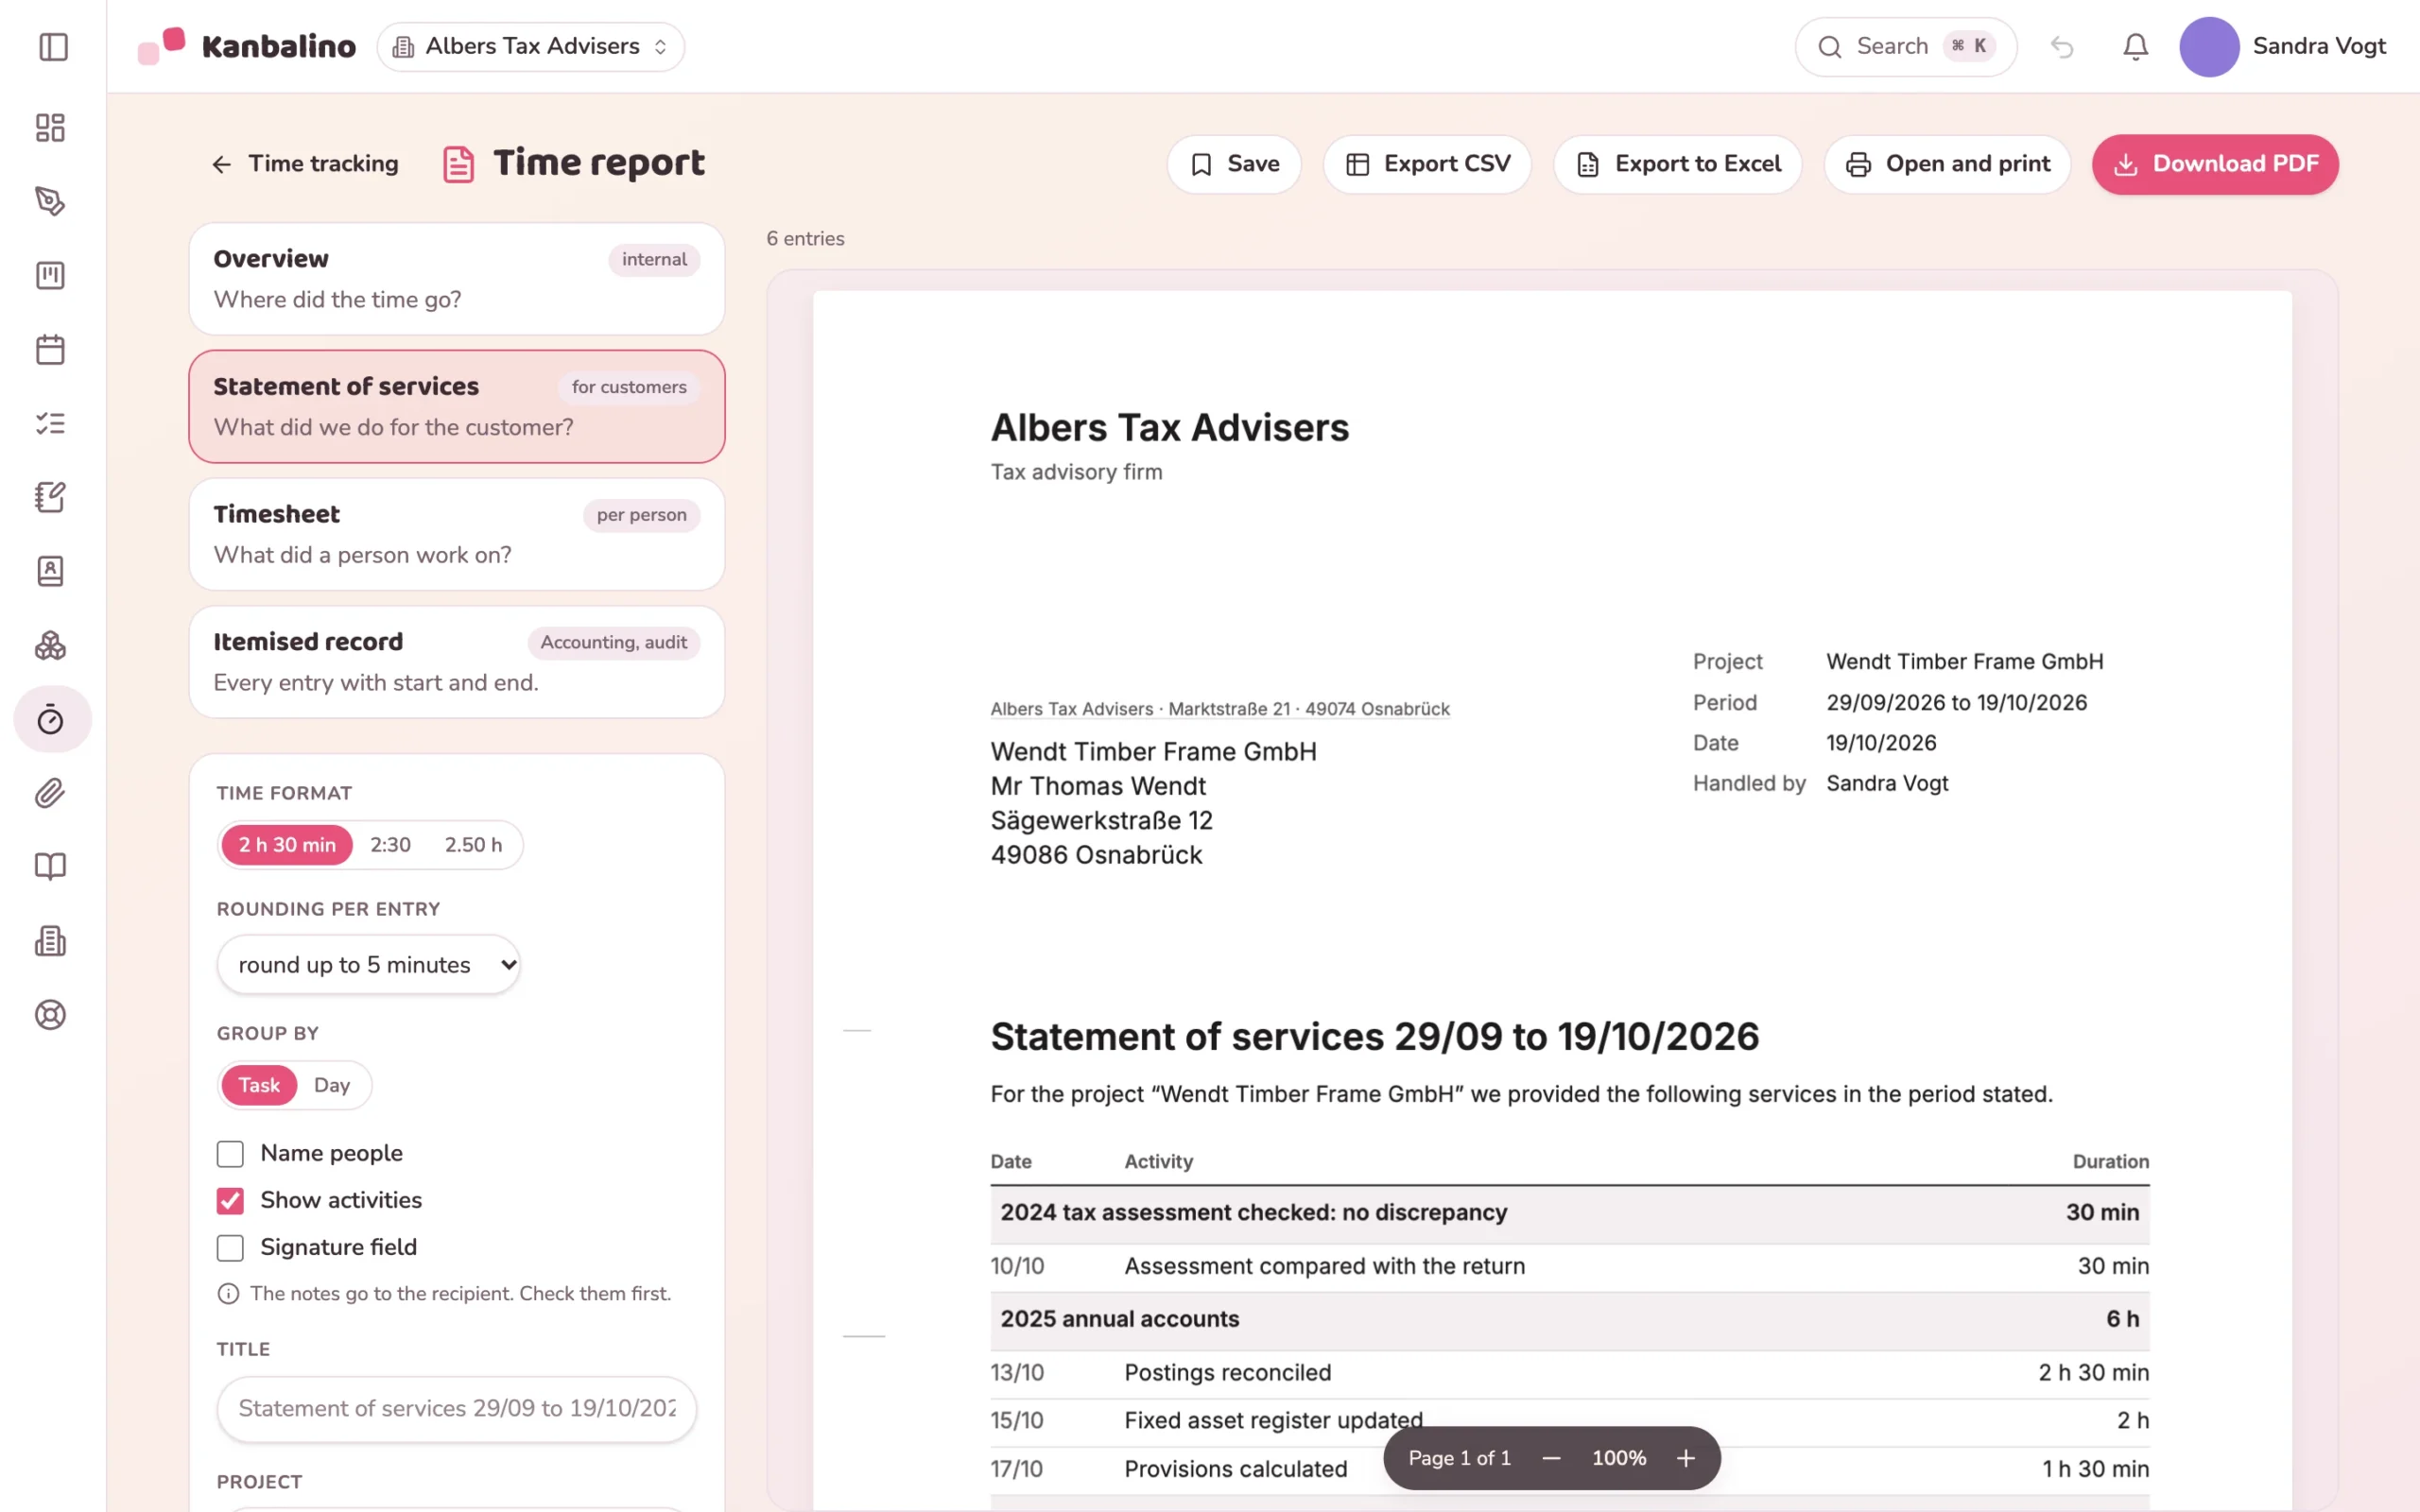The width and height of the screenshot is (2420, 1512).
Task: Click the Save button
Action: 1234,164
